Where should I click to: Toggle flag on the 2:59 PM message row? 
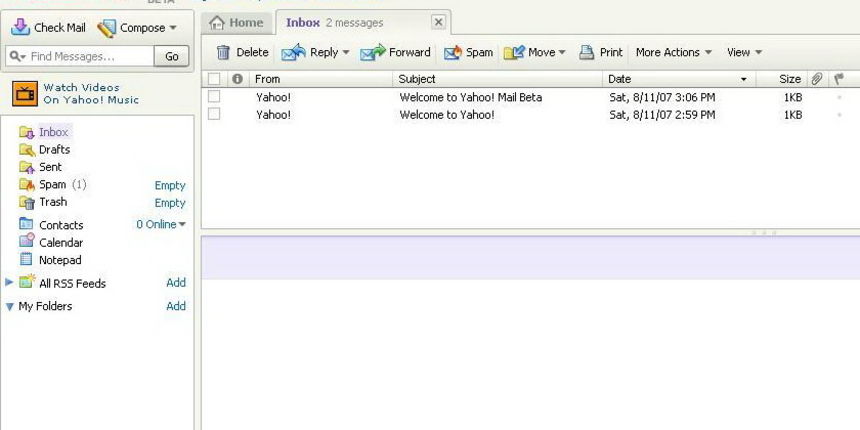click(839, 115)
